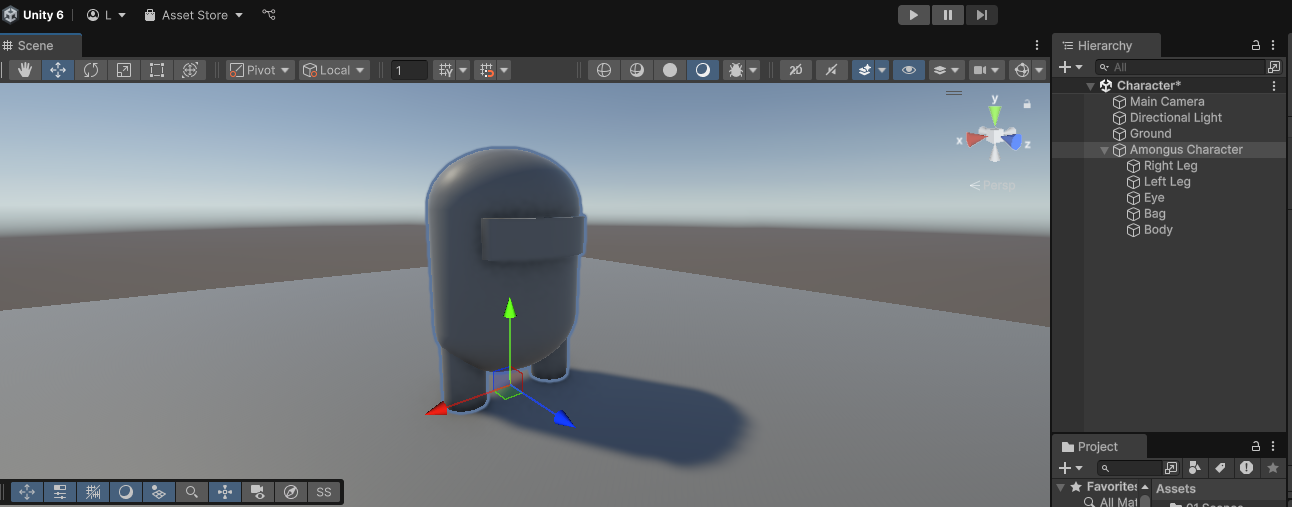Toggle scene lighting

click(832, 70)
